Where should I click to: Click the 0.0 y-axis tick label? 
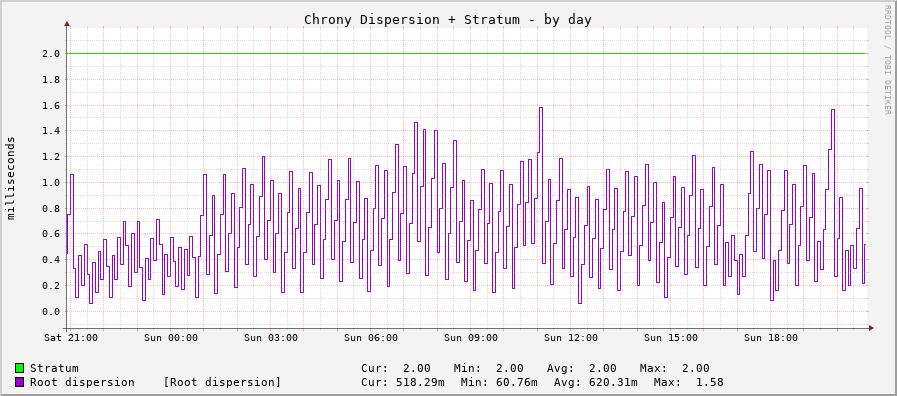(52, 312)
